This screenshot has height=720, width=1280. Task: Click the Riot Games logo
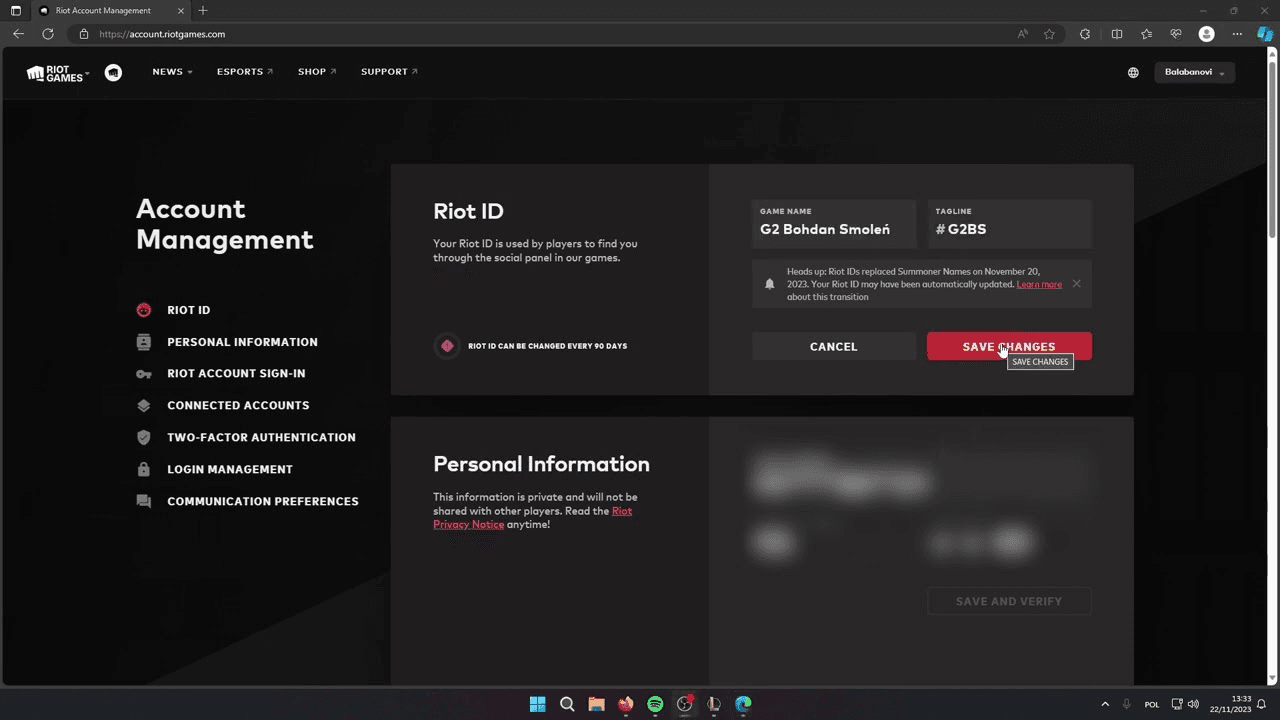[55, 73]
